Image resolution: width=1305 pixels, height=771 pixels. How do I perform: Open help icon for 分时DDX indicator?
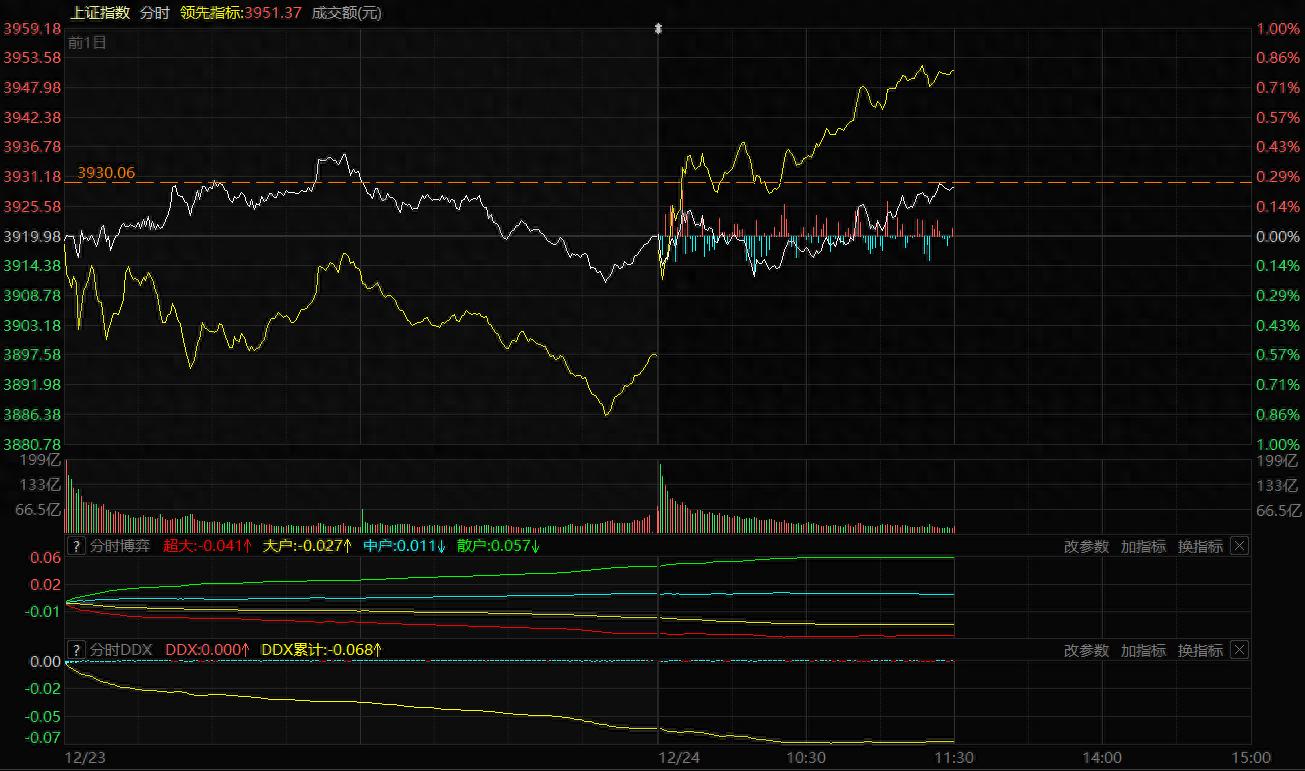[x=76, y=650]
